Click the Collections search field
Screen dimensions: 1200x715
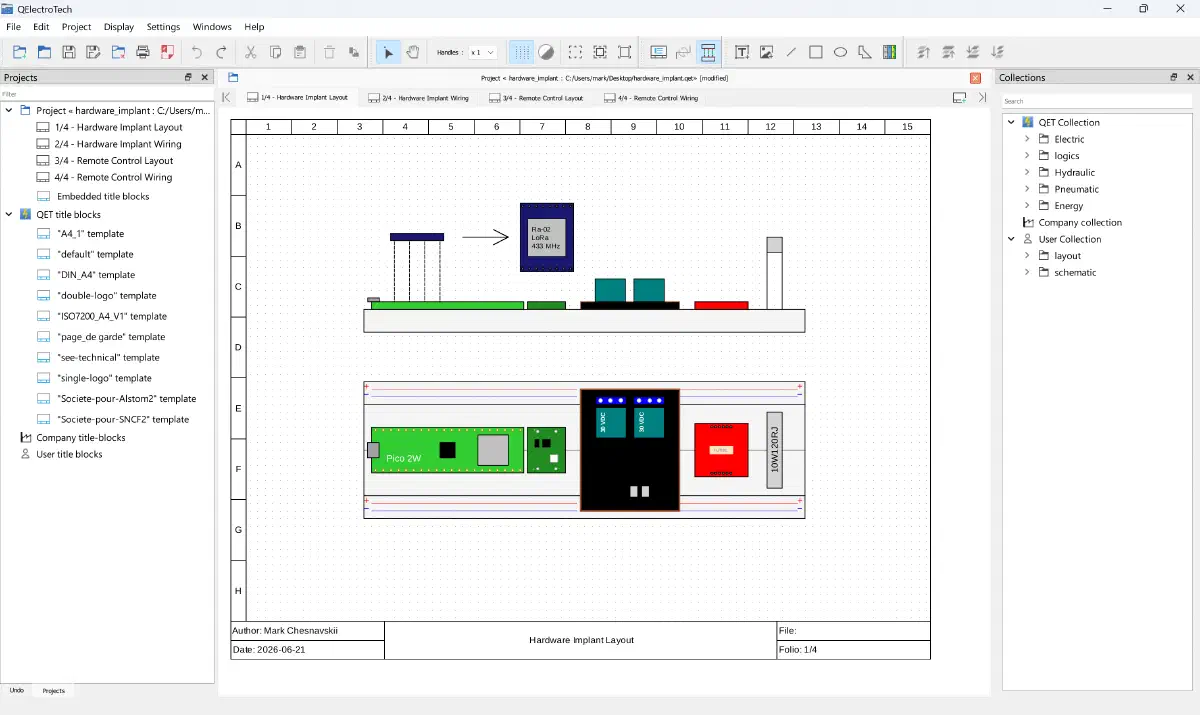[1097, 101]
